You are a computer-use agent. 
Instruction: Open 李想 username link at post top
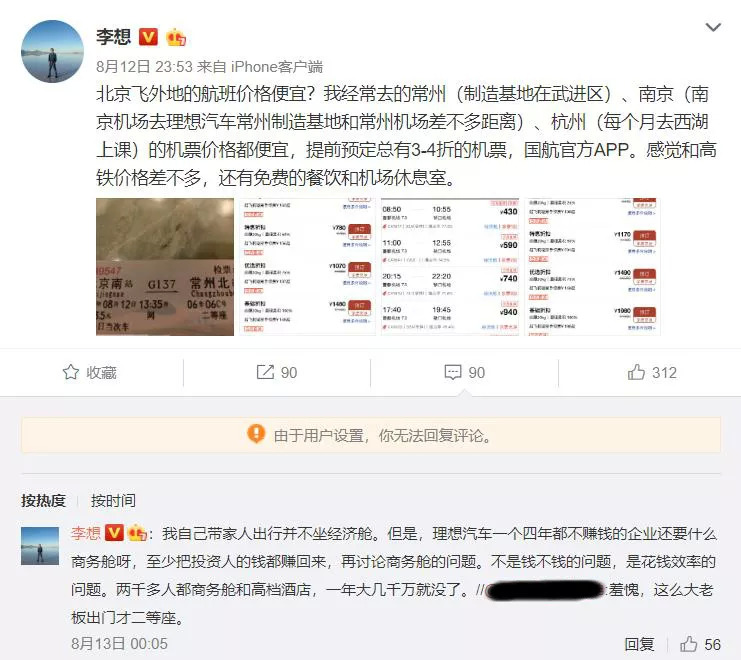pos(113,36)
